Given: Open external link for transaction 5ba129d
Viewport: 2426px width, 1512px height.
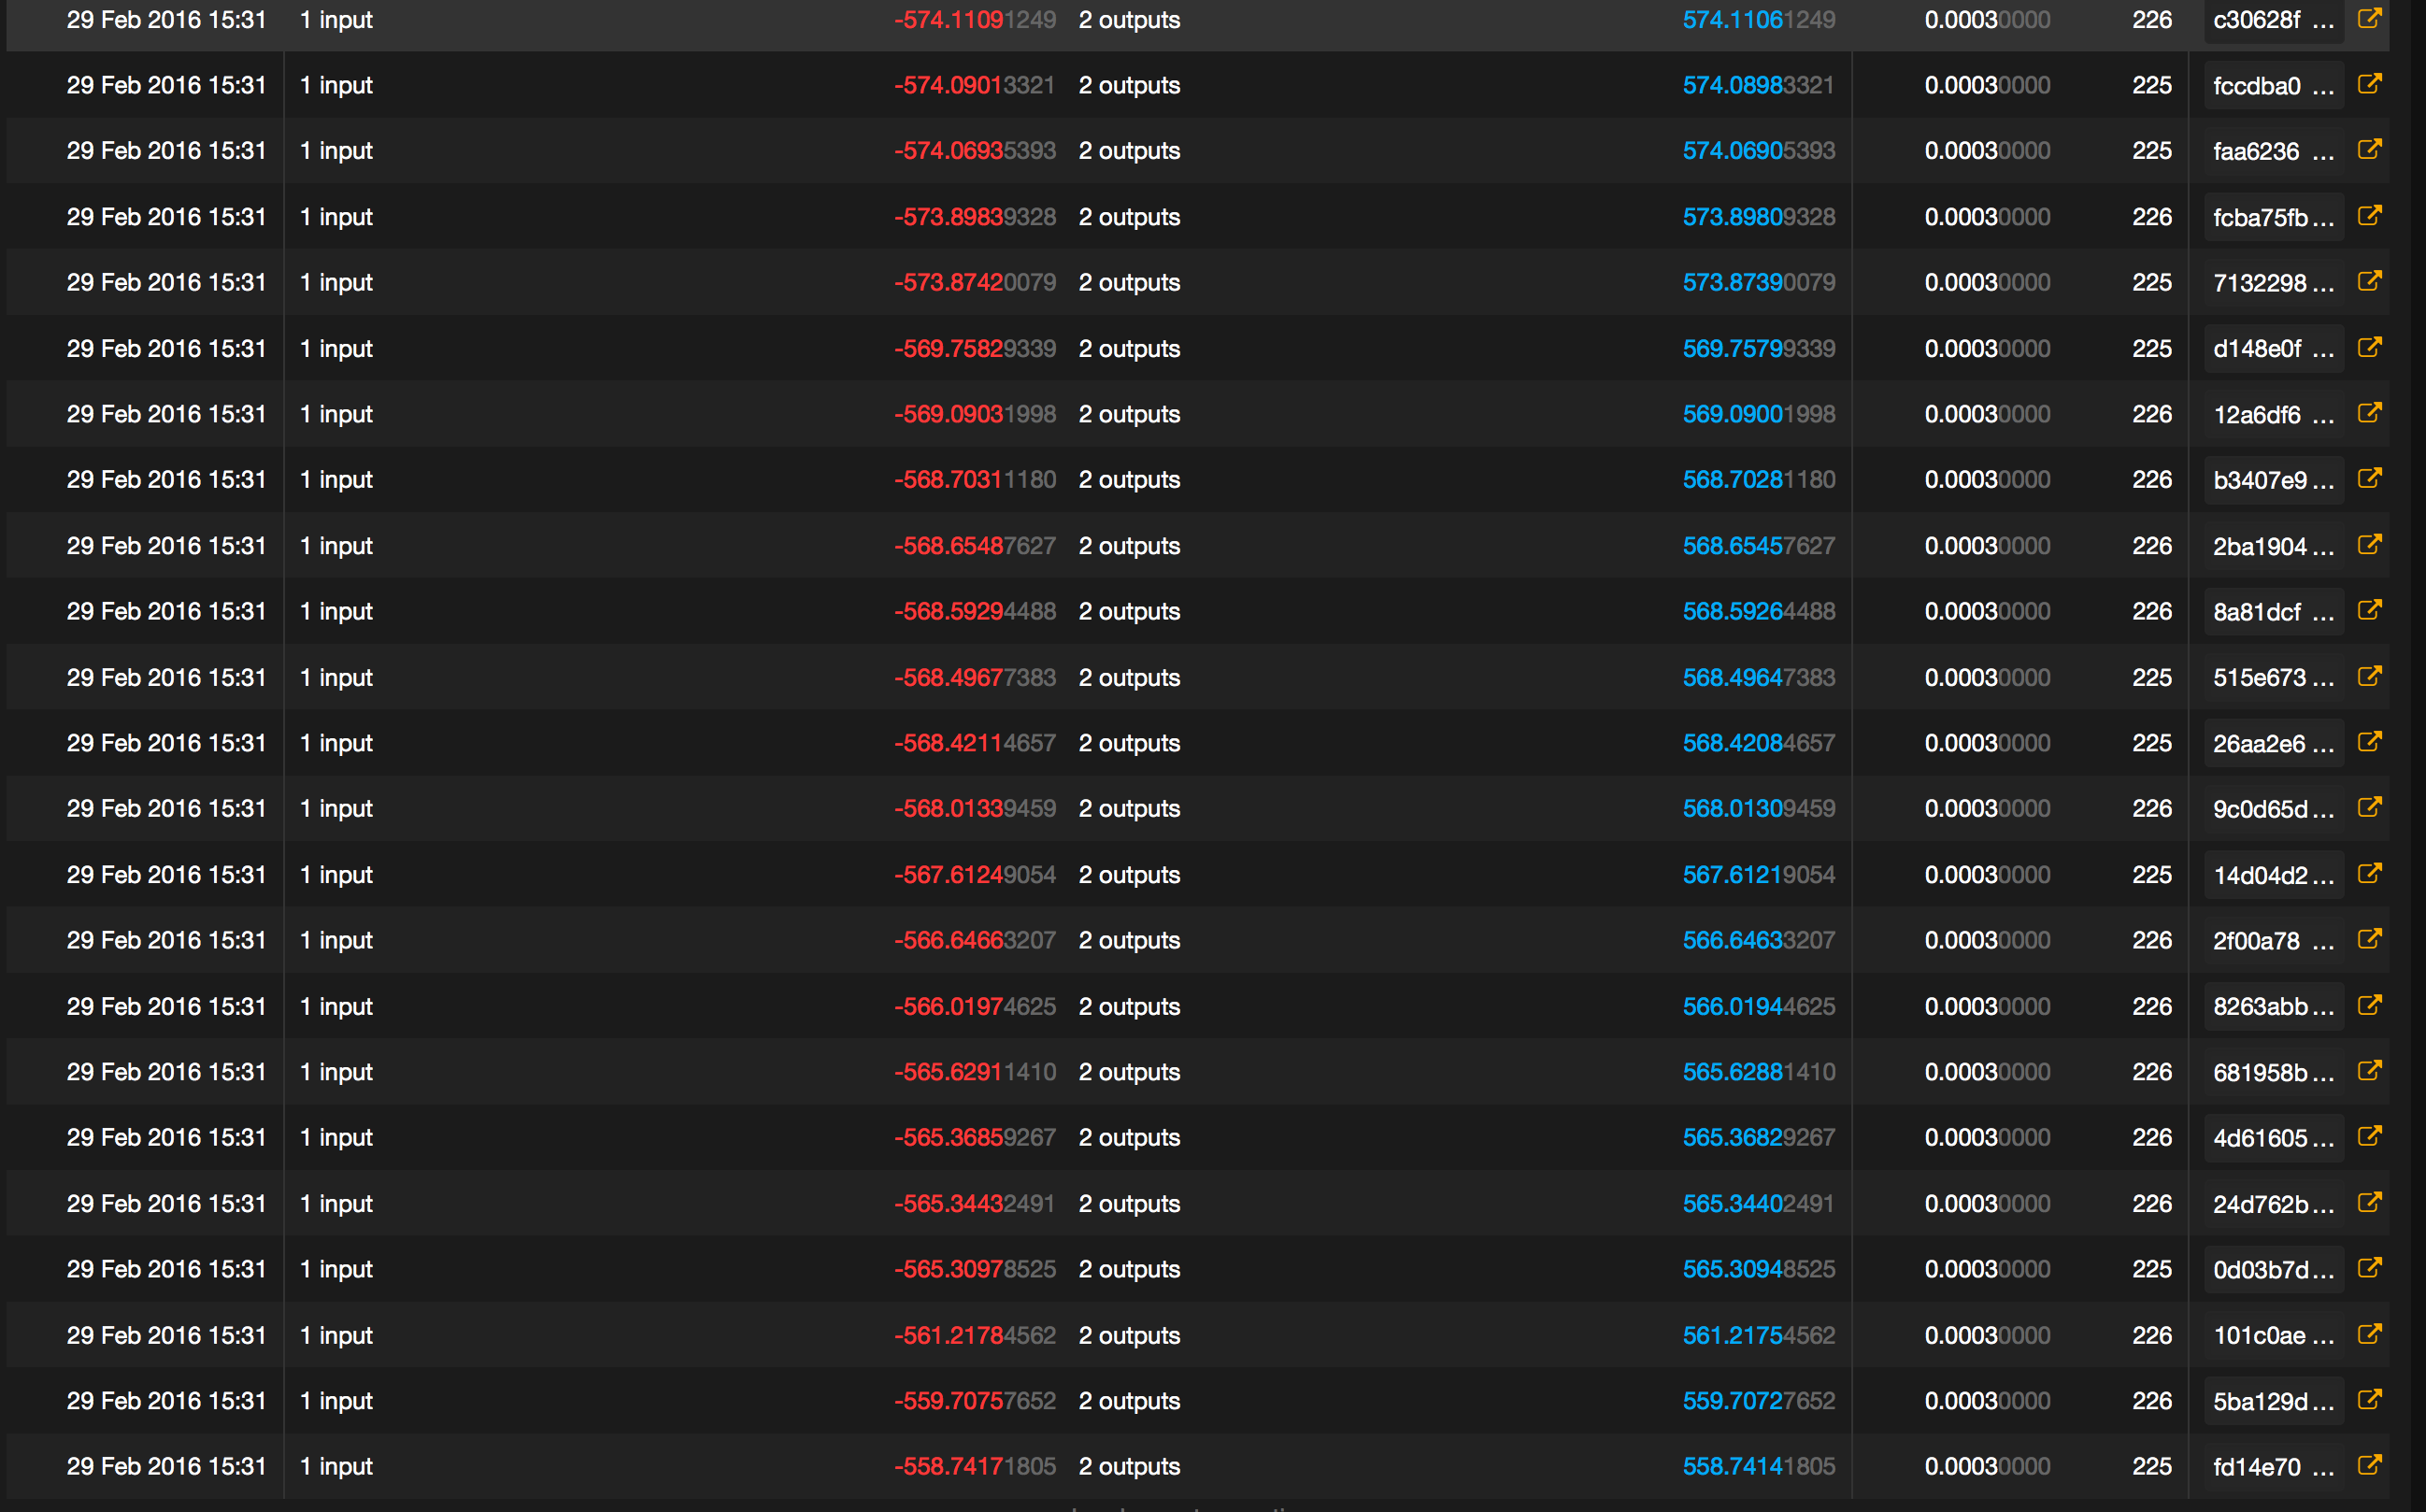Looking at the screenshot, I should [2370, 1401].
